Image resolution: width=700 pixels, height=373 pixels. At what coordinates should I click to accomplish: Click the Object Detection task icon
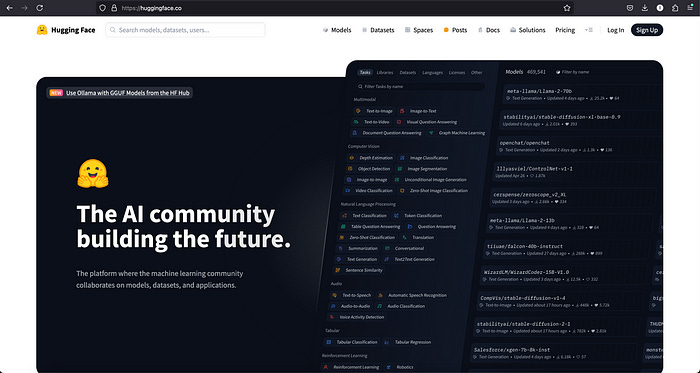click(x=350, y=169)
